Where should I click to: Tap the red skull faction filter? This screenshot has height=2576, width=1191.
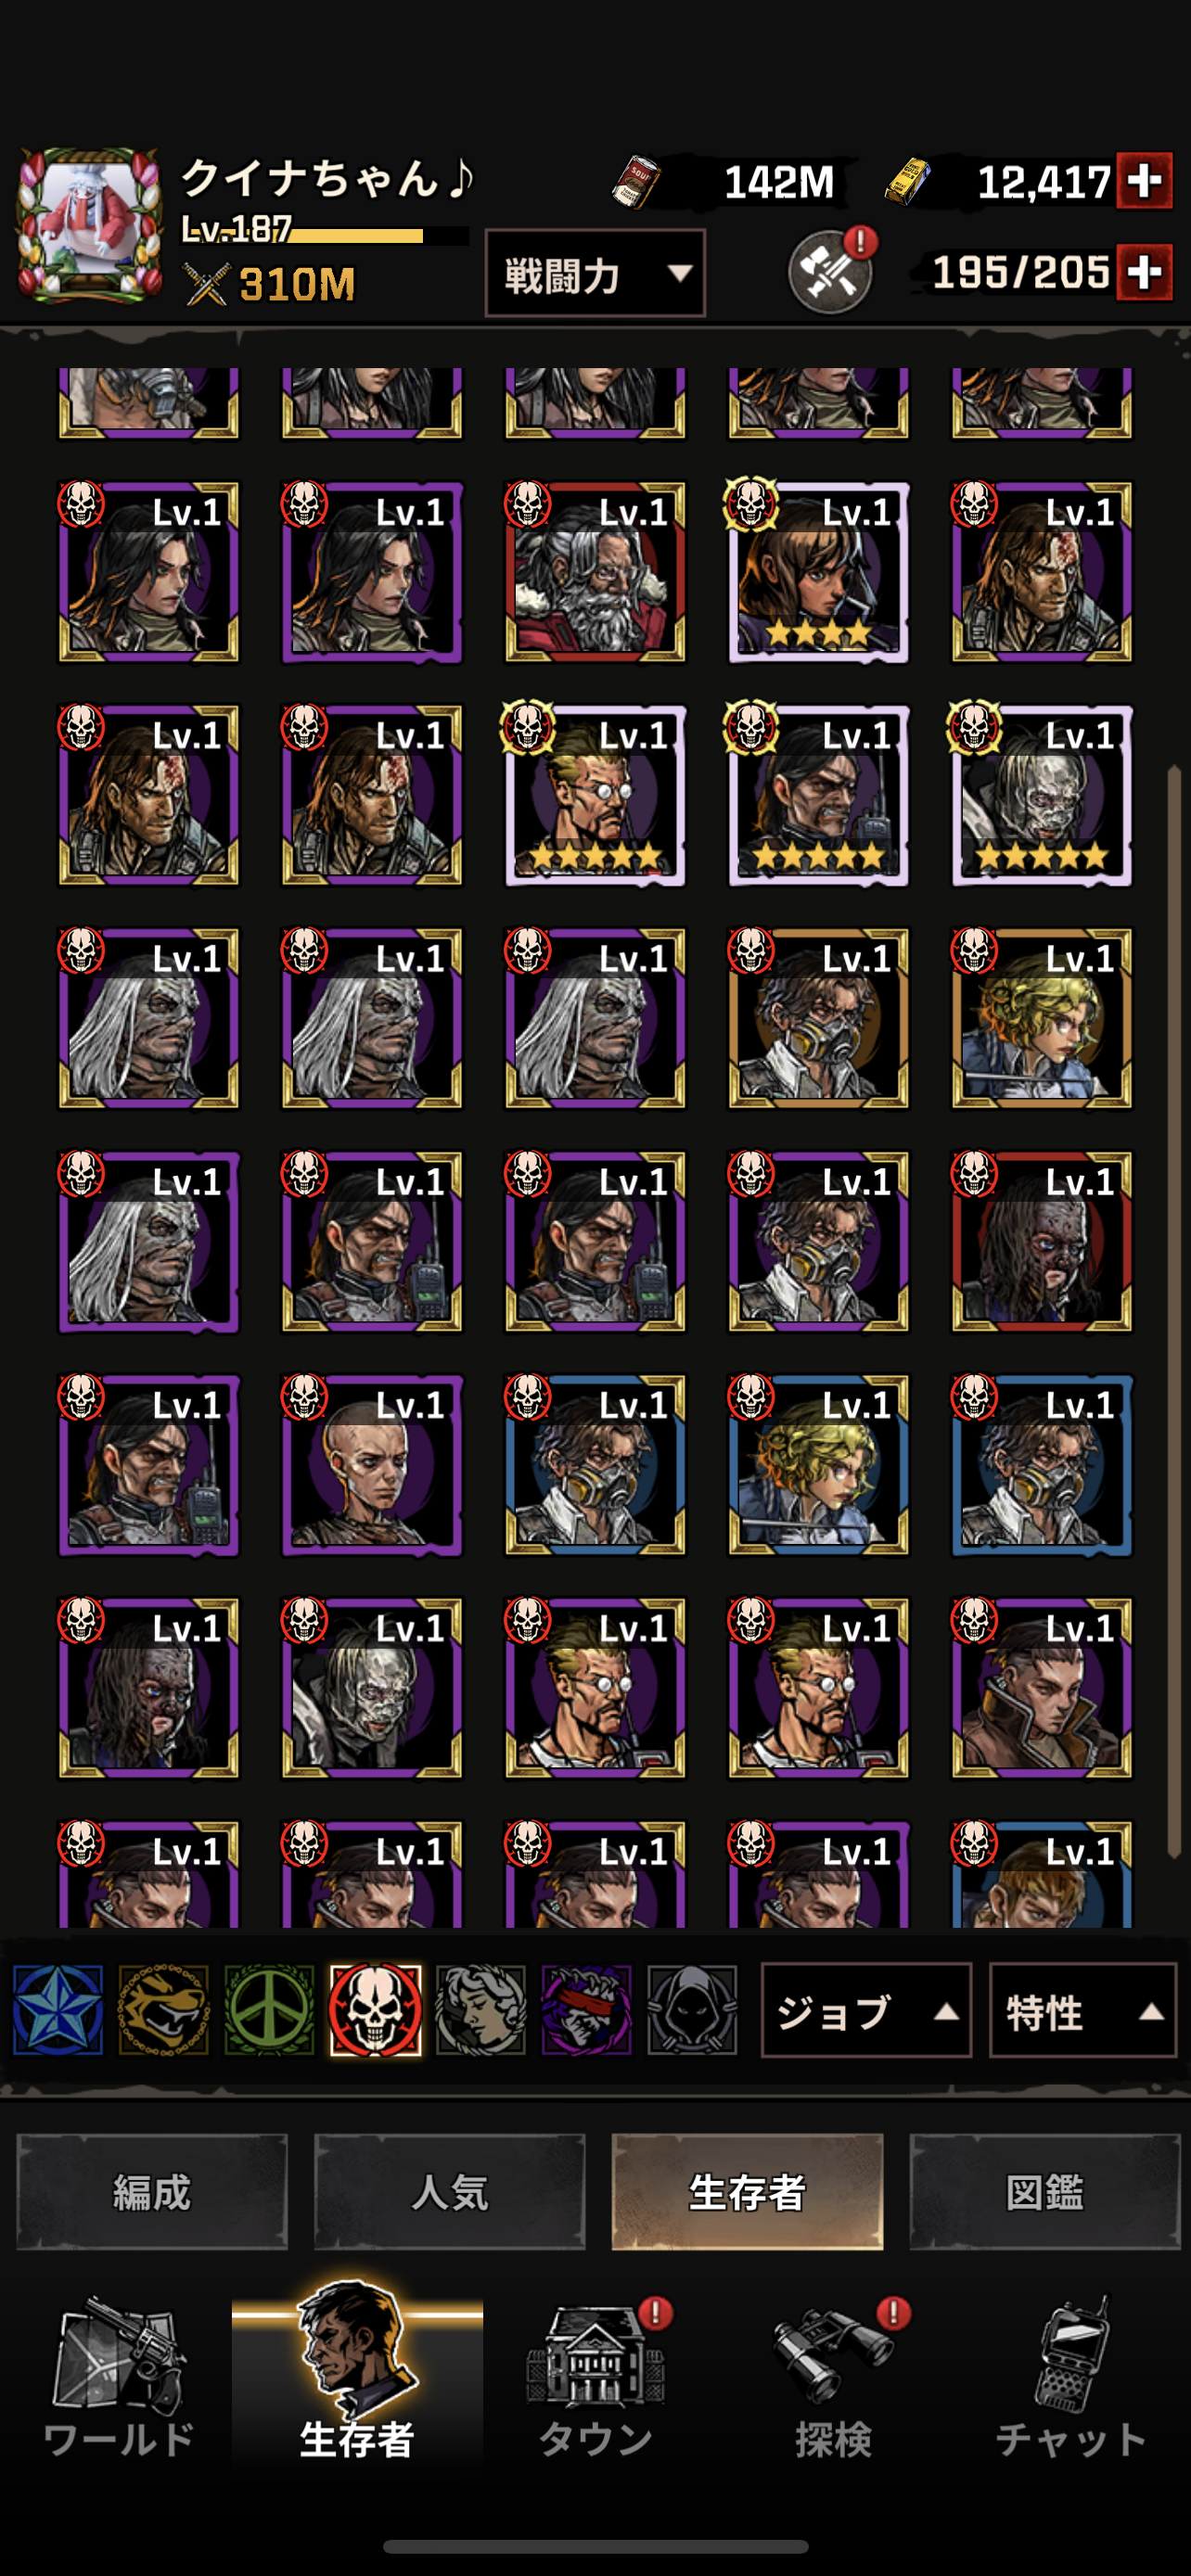(375, 2009)
